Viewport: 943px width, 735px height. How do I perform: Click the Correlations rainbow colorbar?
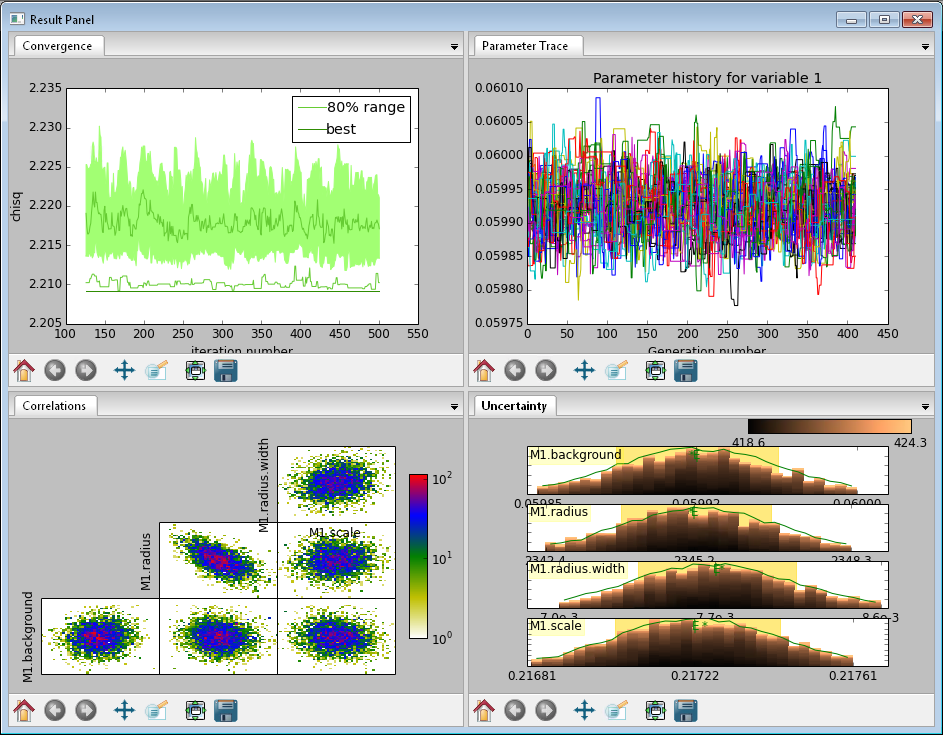(x=418, y=554)
